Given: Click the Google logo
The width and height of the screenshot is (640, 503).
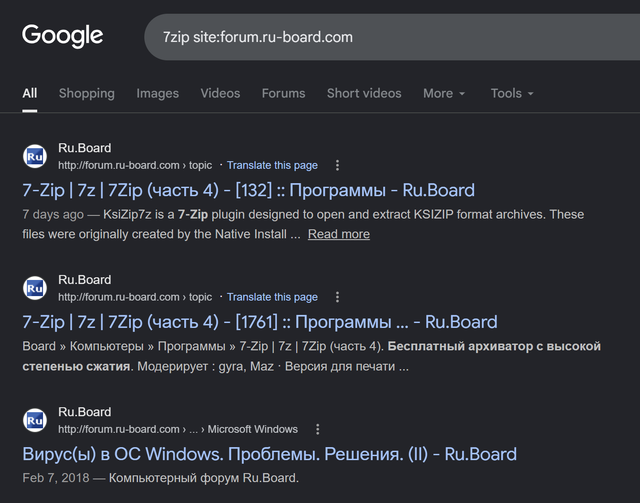Looking at the screenshot, I should [62, 36].
